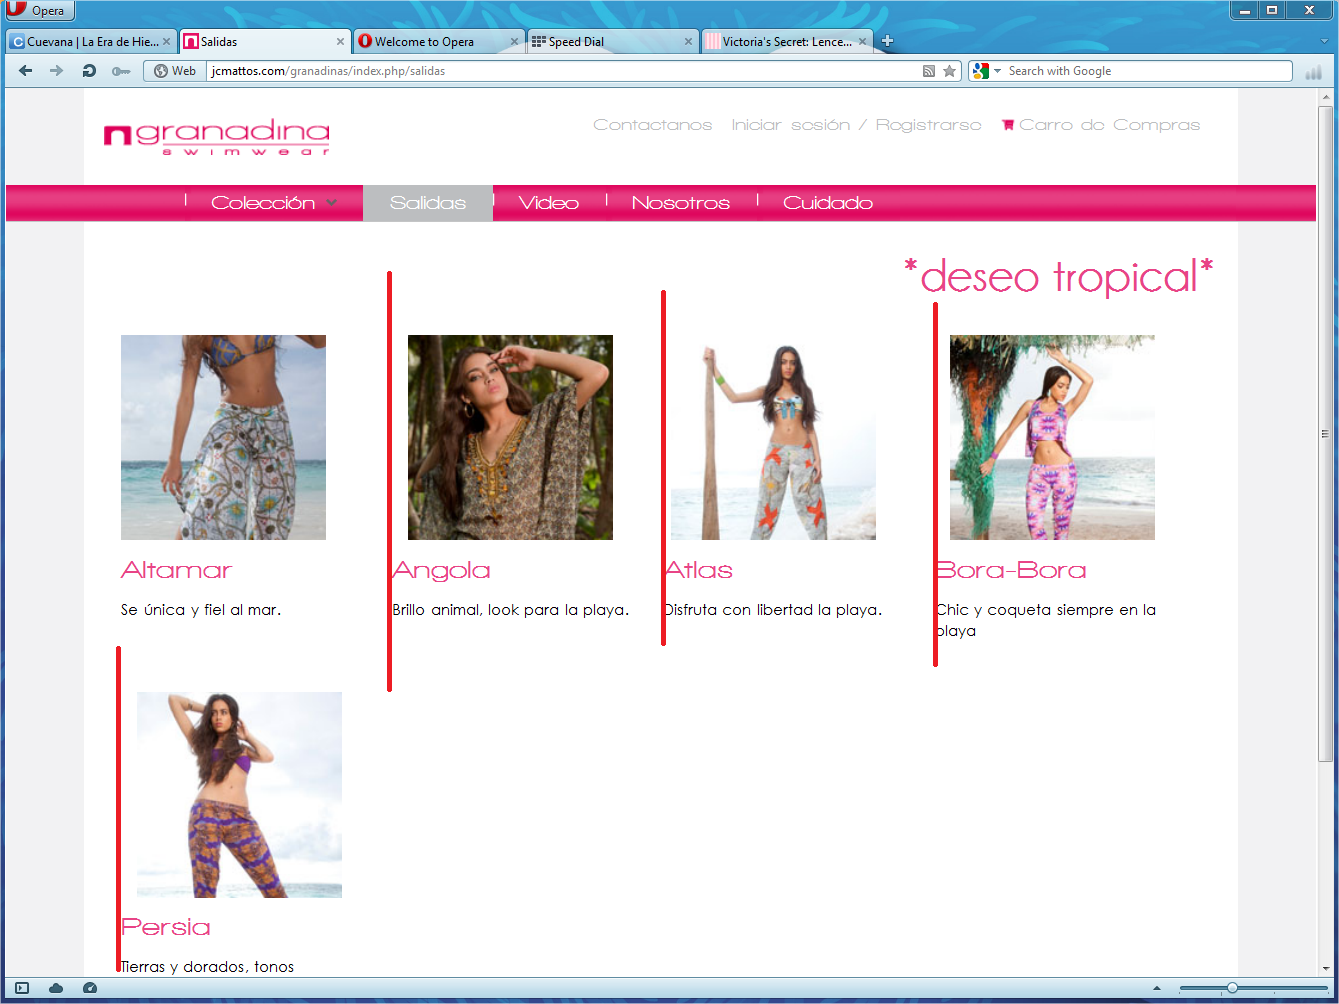Viewport: 1339px width, 1004px height.
Task: Open the Contactanos link
Action: tap(653, 125)
